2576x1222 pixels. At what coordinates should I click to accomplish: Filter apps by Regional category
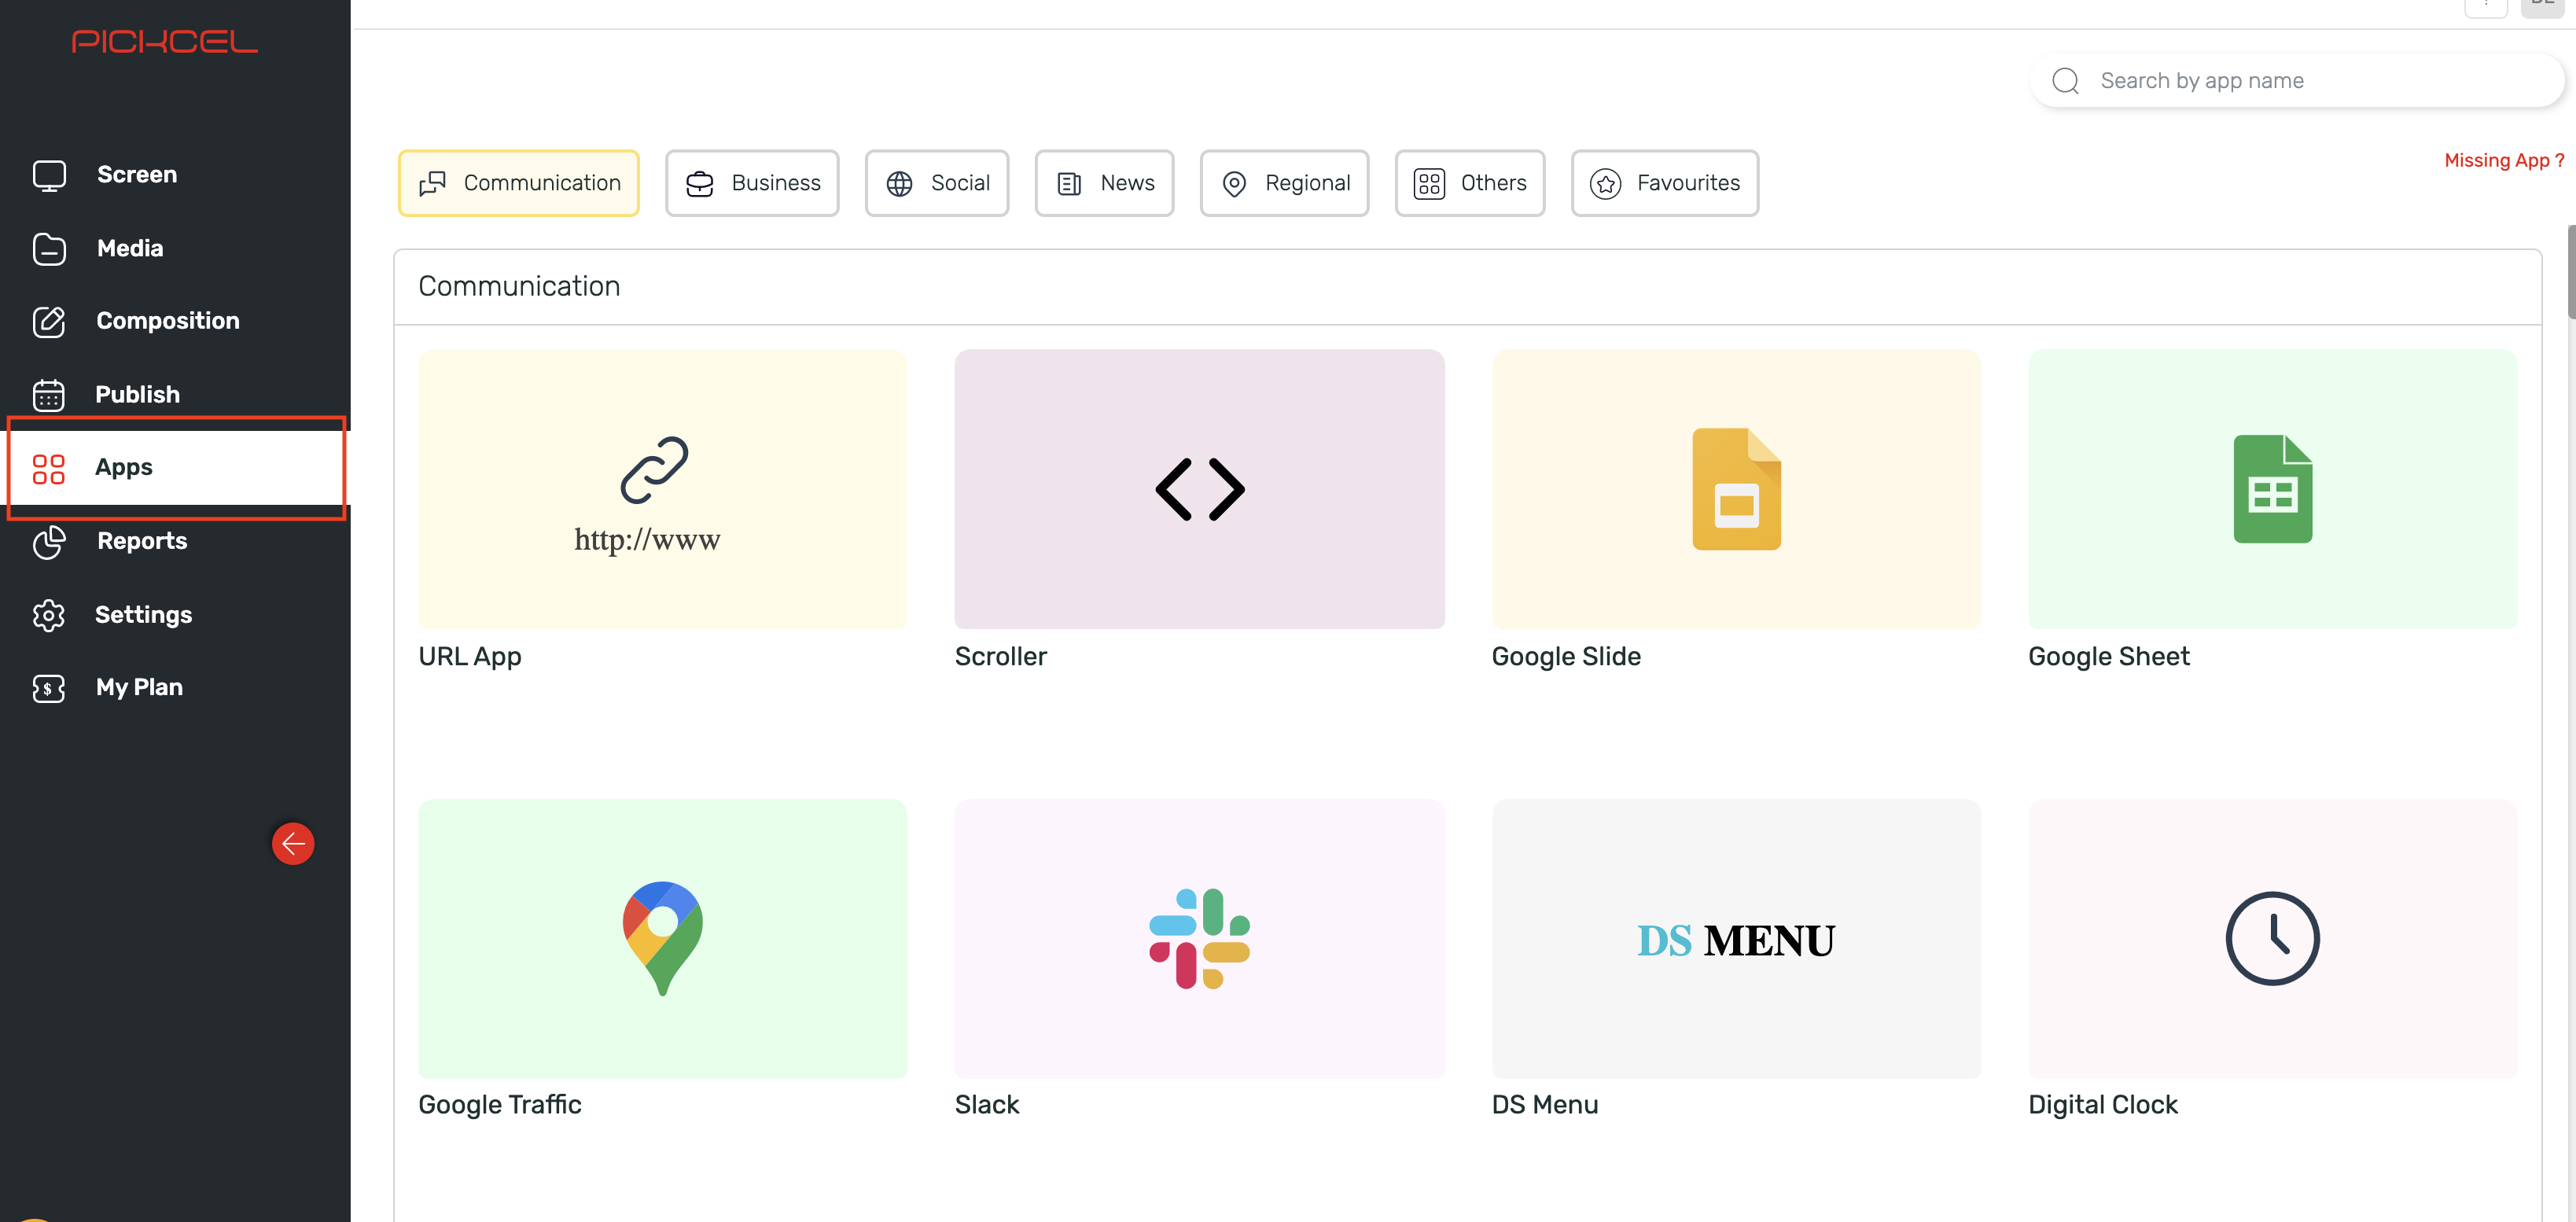coord(1284,183)
